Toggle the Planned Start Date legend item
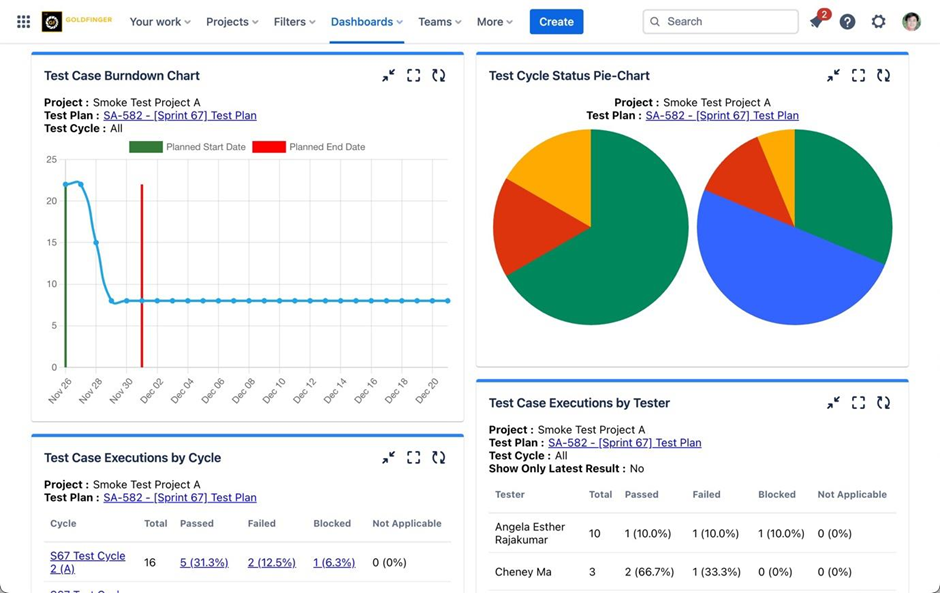 pyautogui.click(x=188, y=147)
